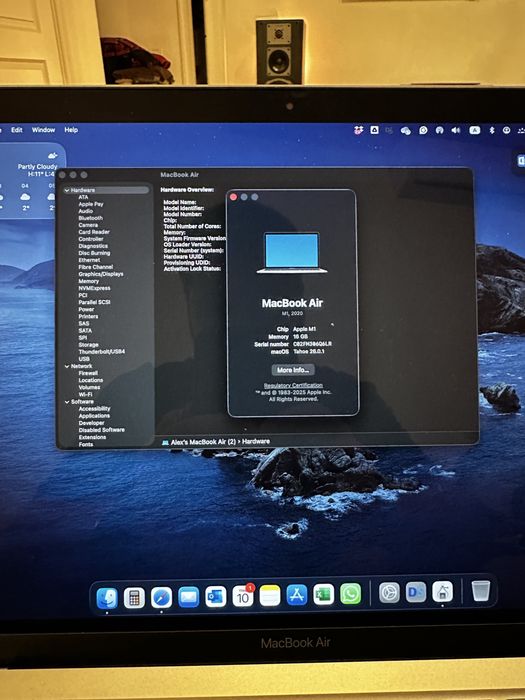Select Memory in the sidebar
525x700 pixels.
(x=88, y=281)
